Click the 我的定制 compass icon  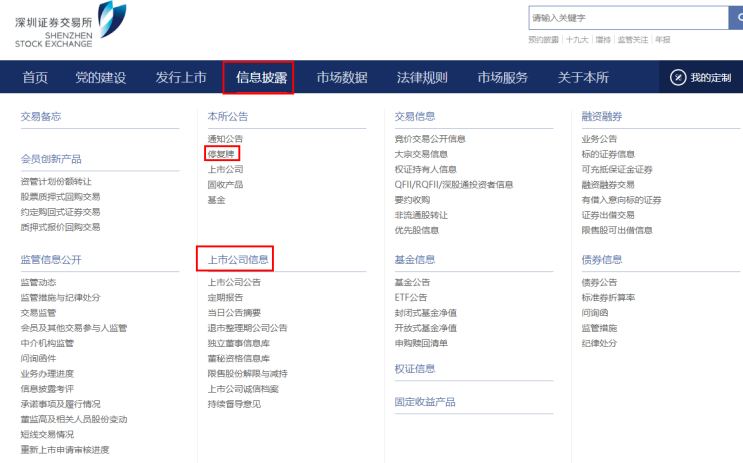click(678, 77)
